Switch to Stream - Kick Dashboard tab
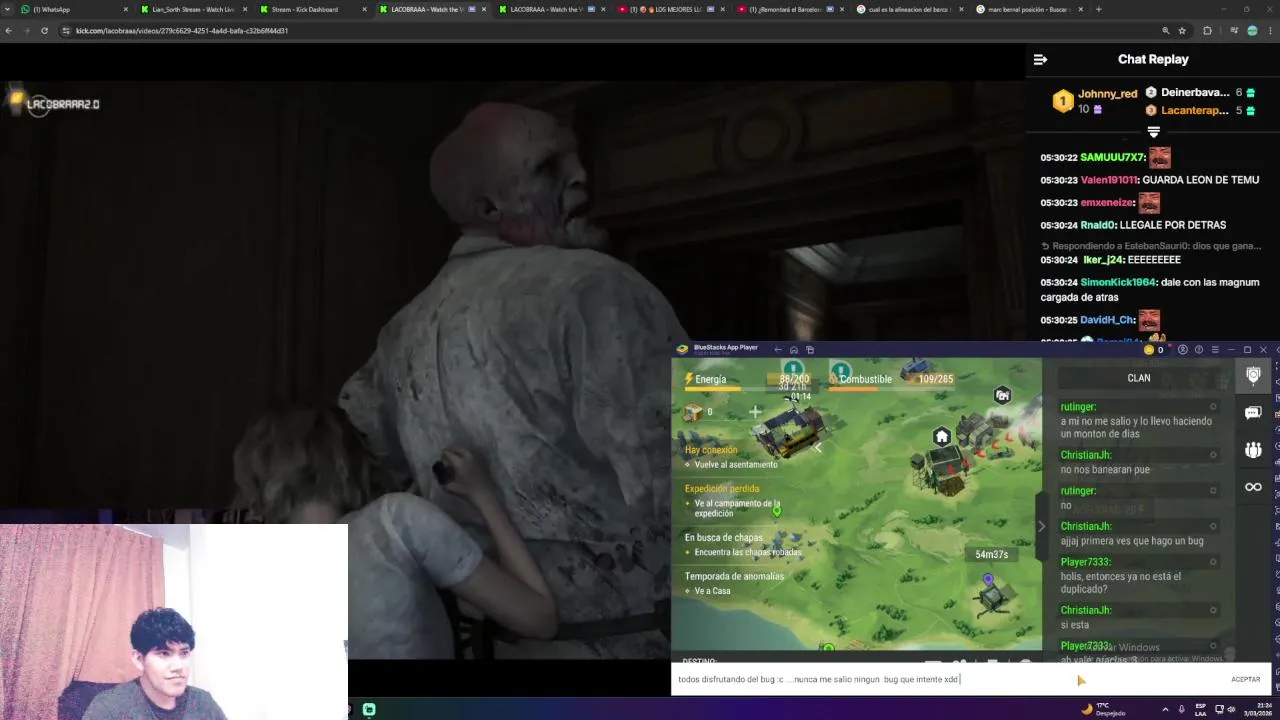 [312, 9]
